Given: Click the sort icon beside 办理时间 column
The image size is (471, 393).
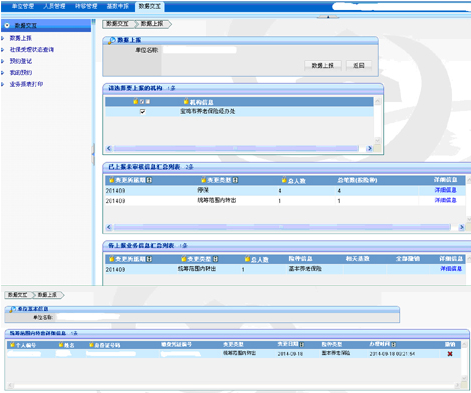Looking at the screenshot, I should [394, 344].
